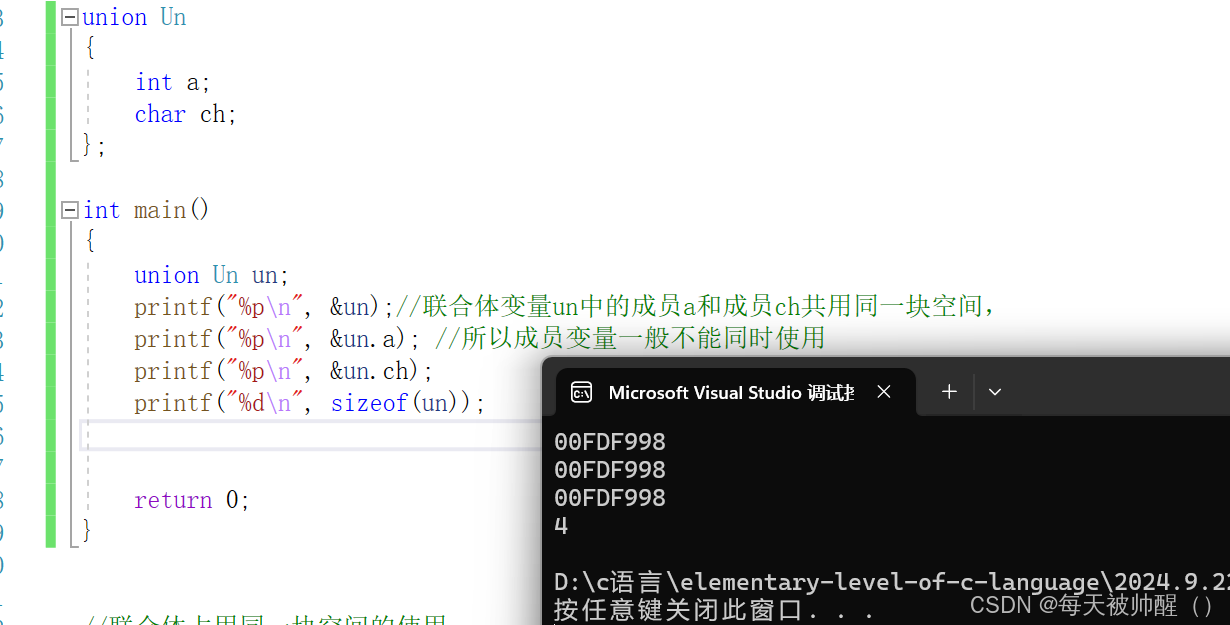Collapse the int main() function block
Image resolution: width=1230 pixels, height=625 pixels.
69,210
